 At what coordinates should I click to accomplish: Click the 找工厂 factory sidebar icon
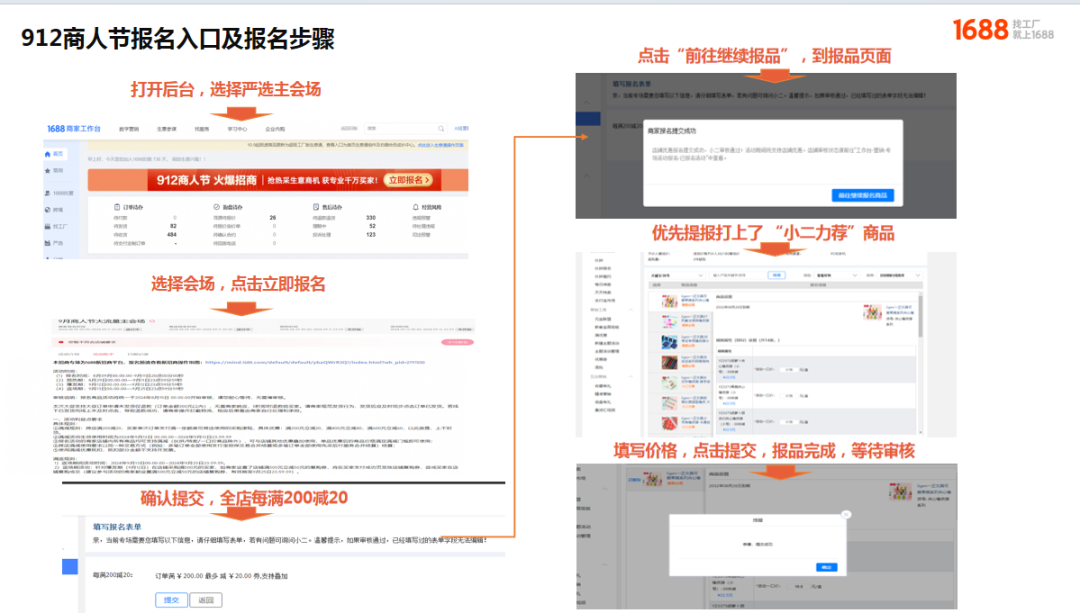[x=48, y=226]
